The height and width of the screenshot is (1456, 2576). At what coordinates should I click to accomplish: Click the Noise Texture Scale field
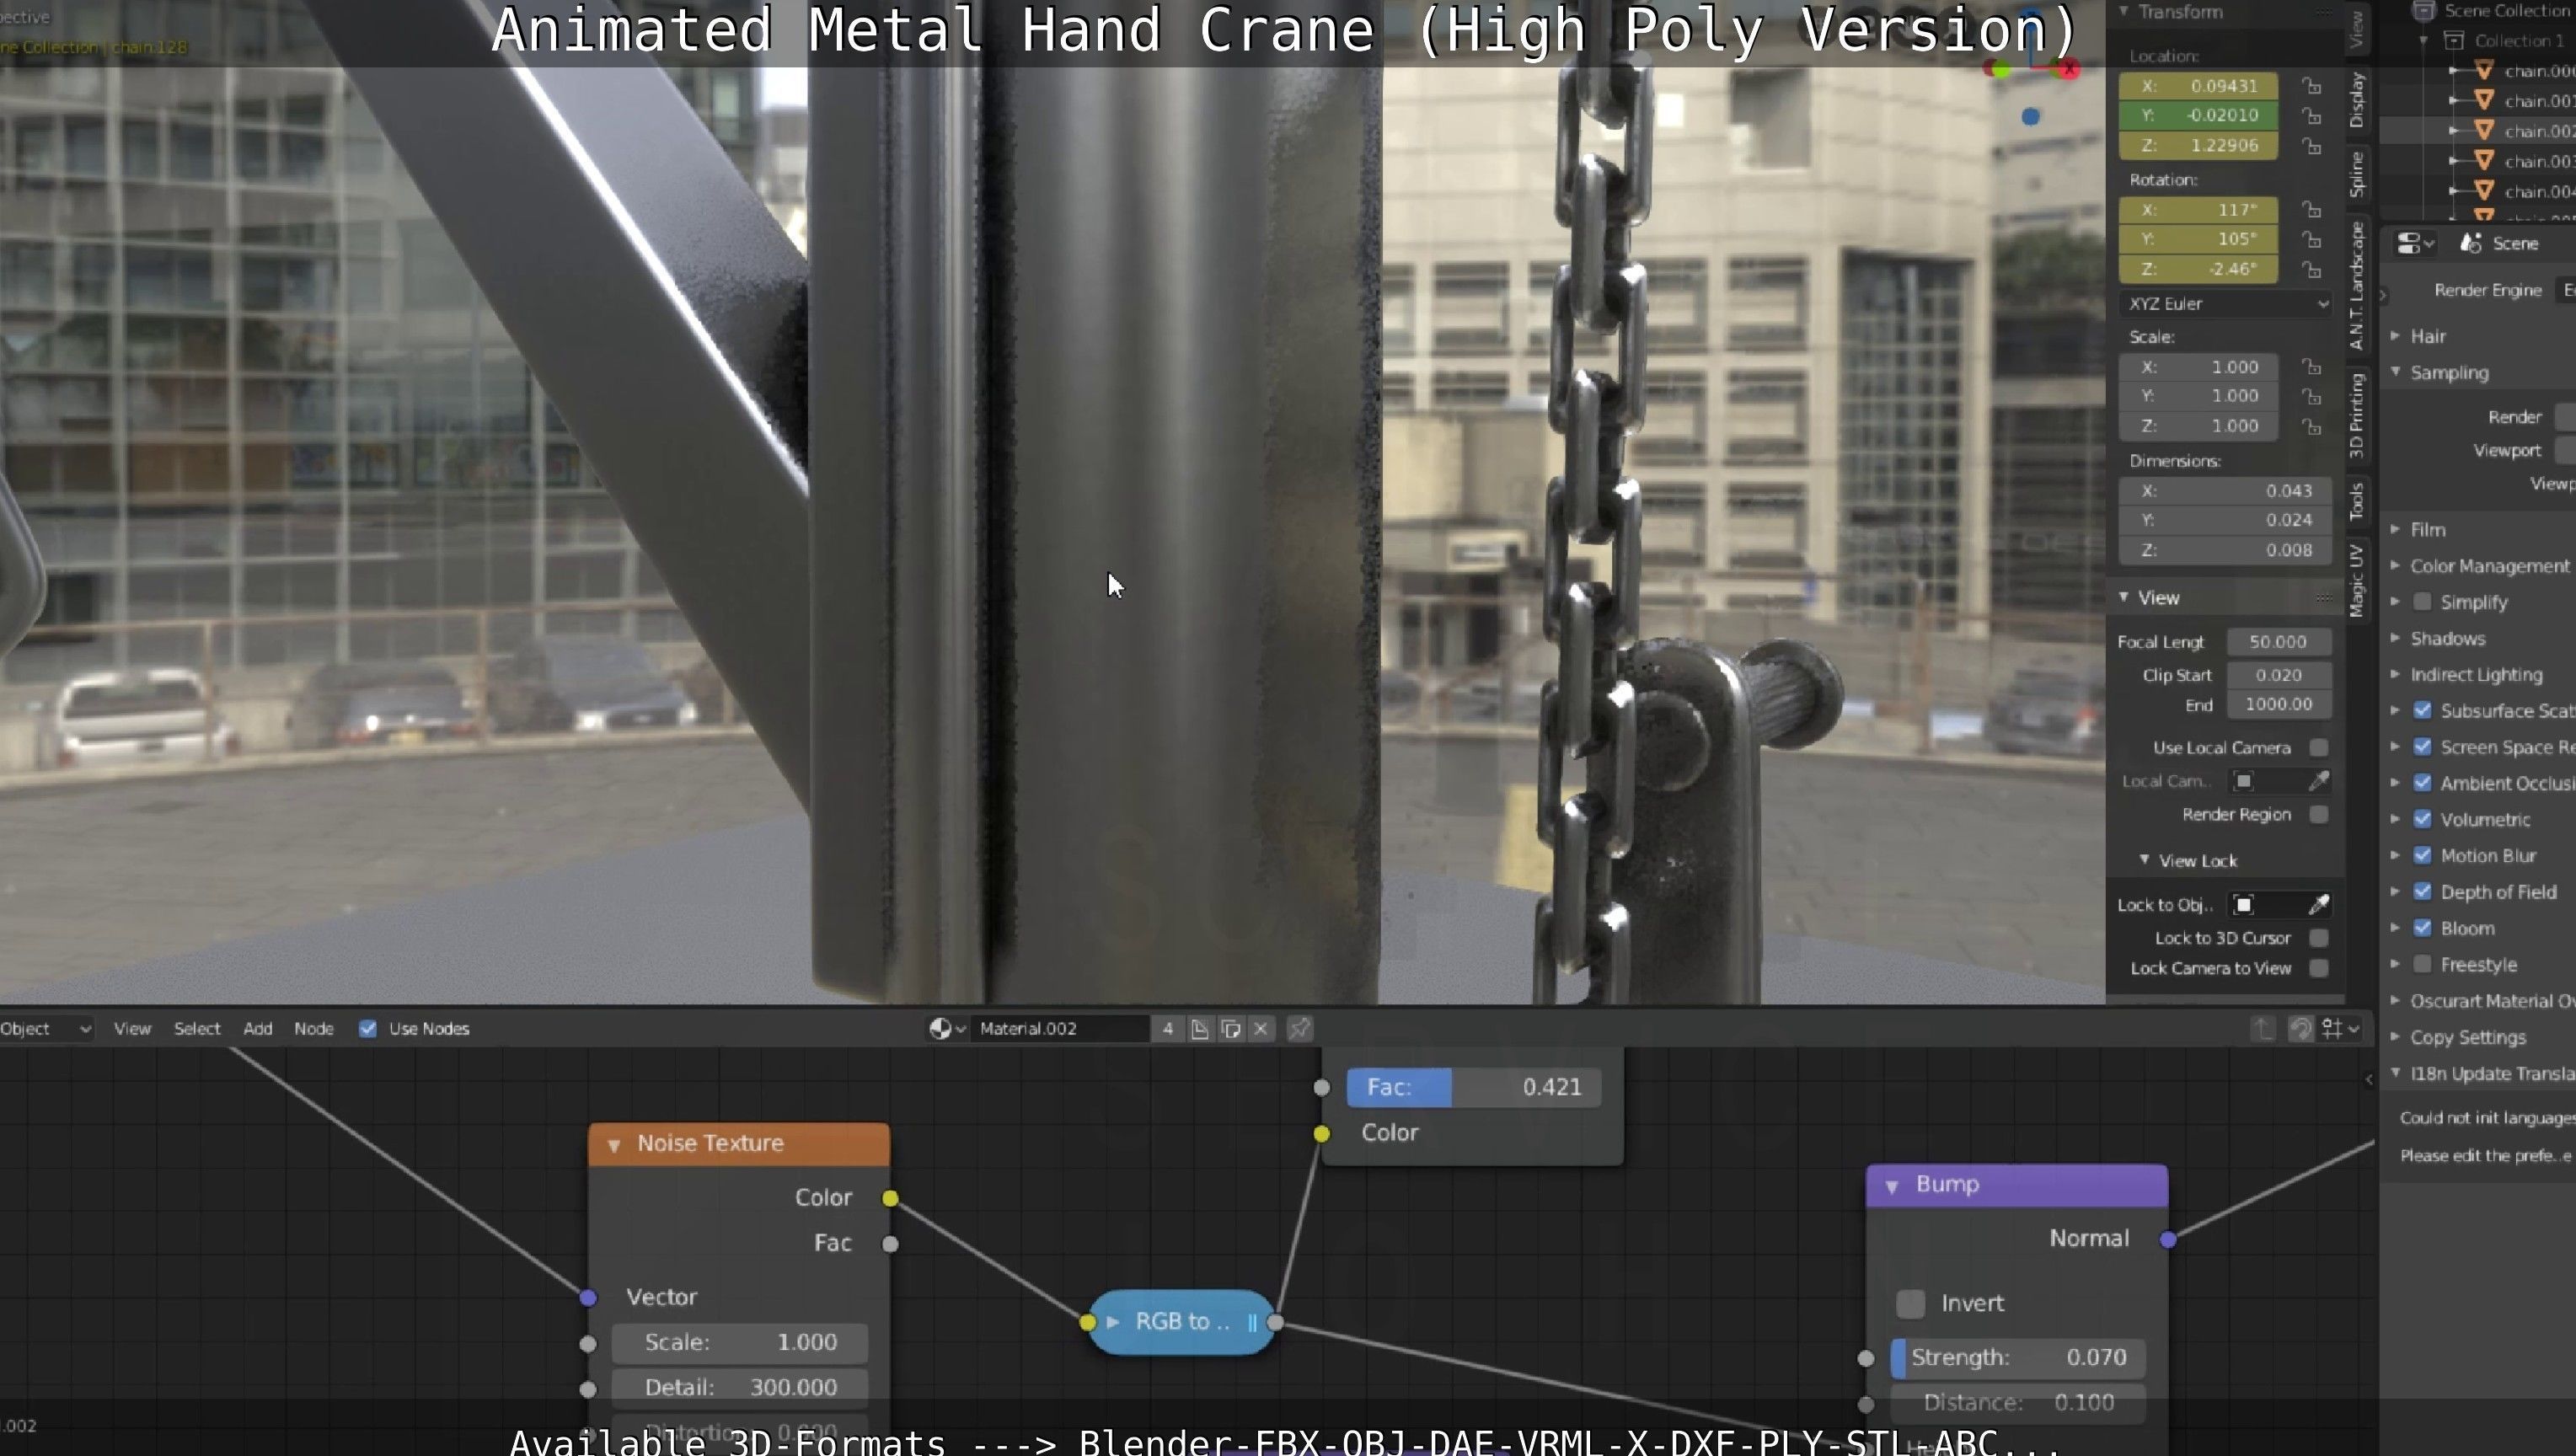(740, 1342)
